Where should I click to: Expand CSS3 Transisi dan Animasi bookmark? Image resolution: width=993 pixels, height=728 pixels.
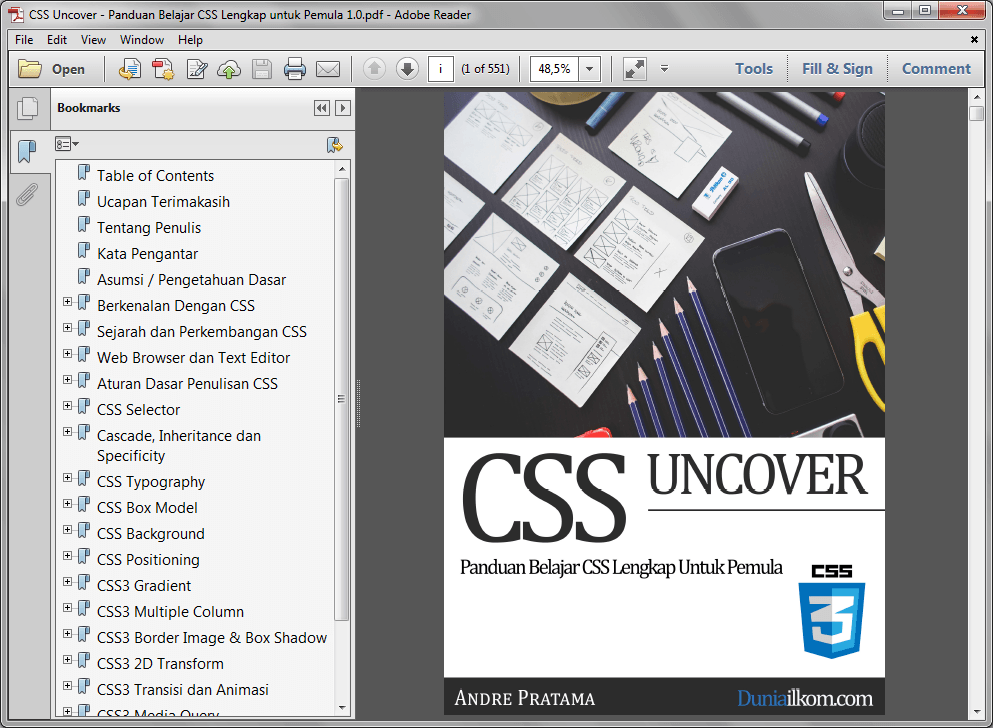tap(67, 685)
